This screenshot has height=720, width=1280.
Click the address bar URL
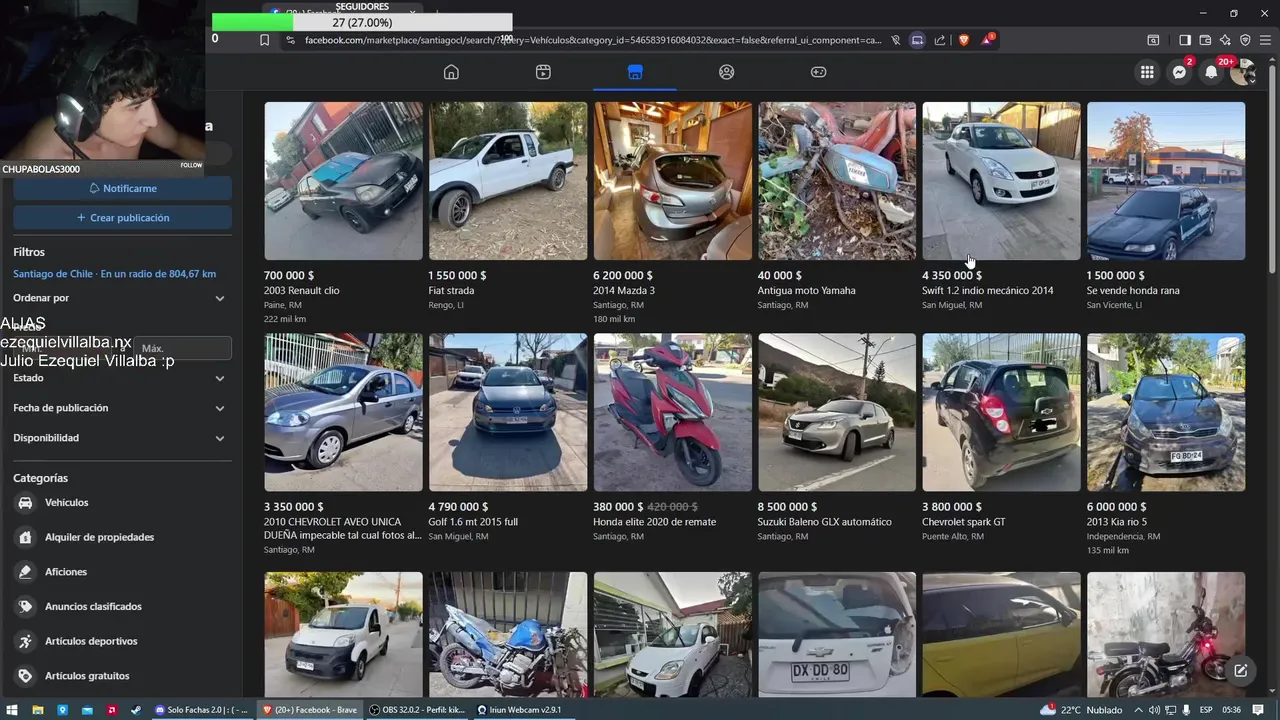593,40
